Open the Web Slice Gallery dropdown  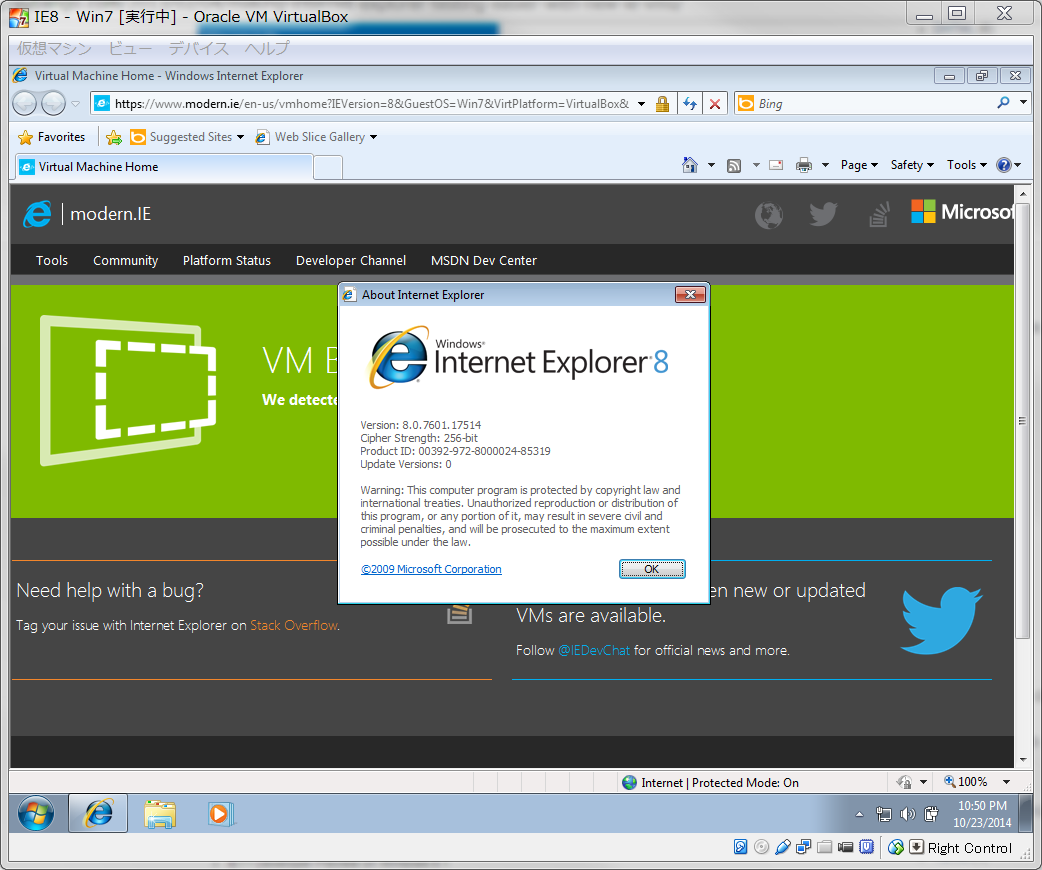(x=373, y=137)
